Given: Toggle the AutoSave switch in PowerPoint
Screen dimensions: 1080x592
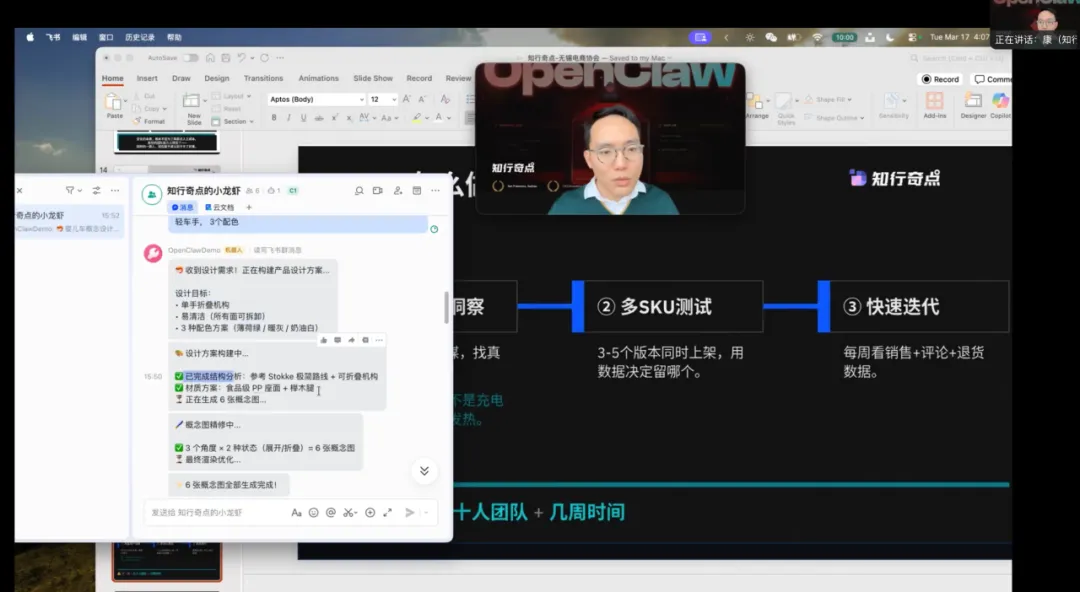Looking at the screenshot, I should 191,58.
